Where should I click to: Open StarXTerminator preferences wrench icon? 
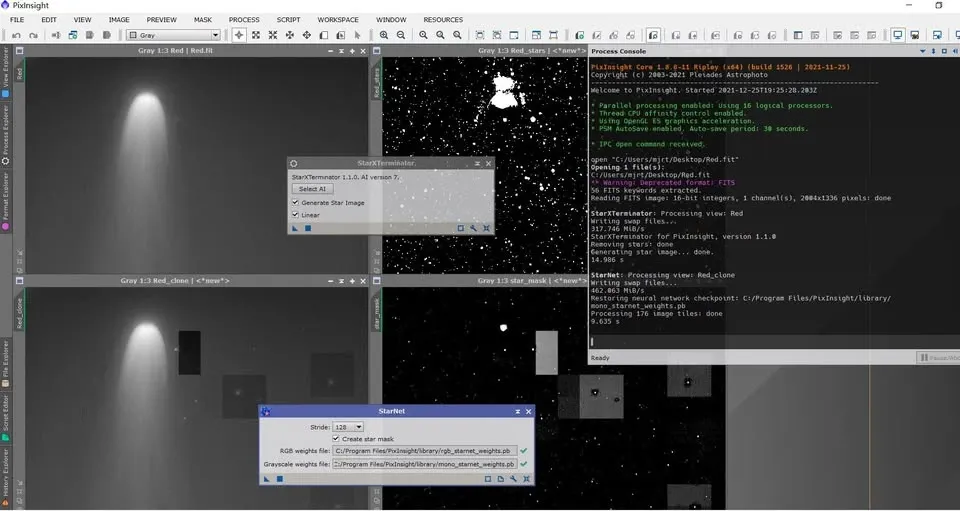[473, 228]
